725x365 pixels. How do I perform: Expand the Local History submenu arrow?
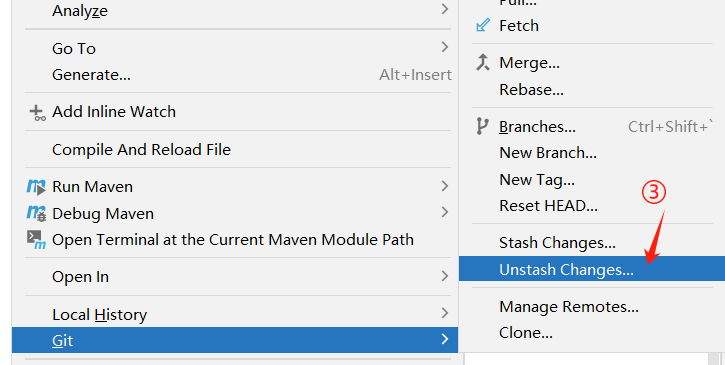(x=445, y=313)
